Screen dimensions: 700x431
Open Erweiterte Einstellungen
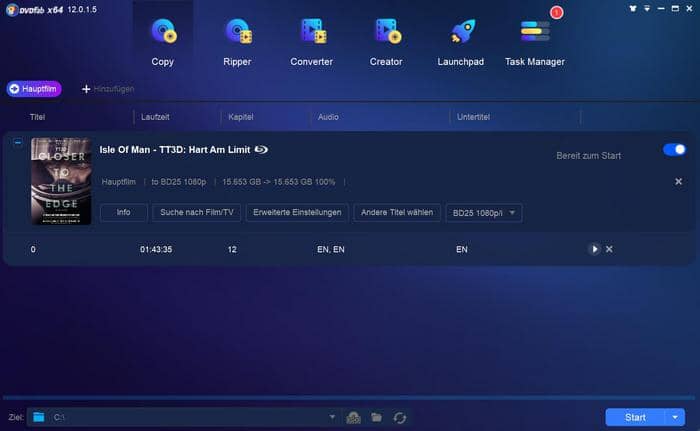pos(297,213)
